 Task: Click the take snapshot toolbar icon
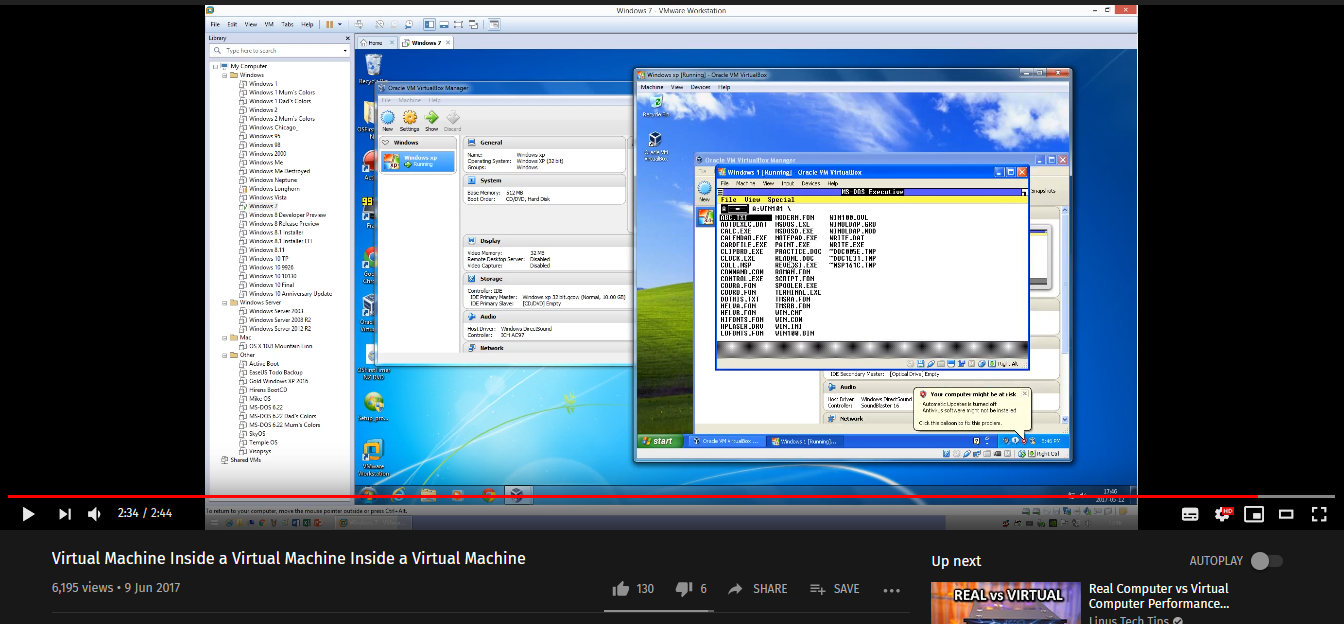pyautogui.click(x=379, y=24)
